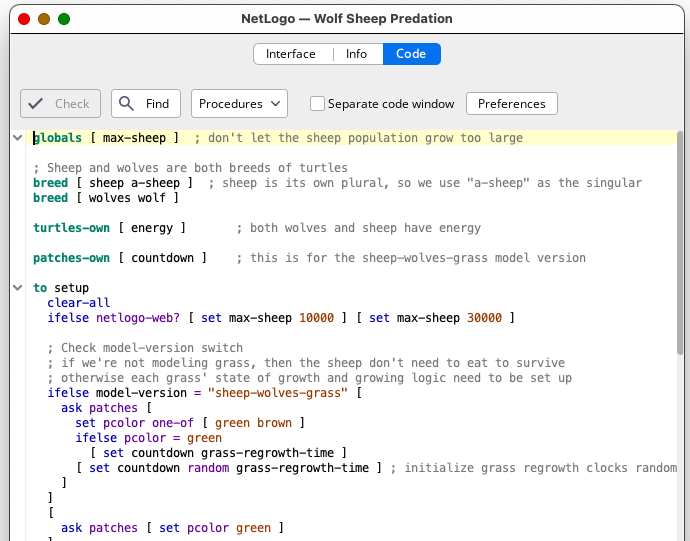The height and width of the screenshot is (541, 690).
Task: Click the magnifying glass Find icon
Action: (127, 104)
